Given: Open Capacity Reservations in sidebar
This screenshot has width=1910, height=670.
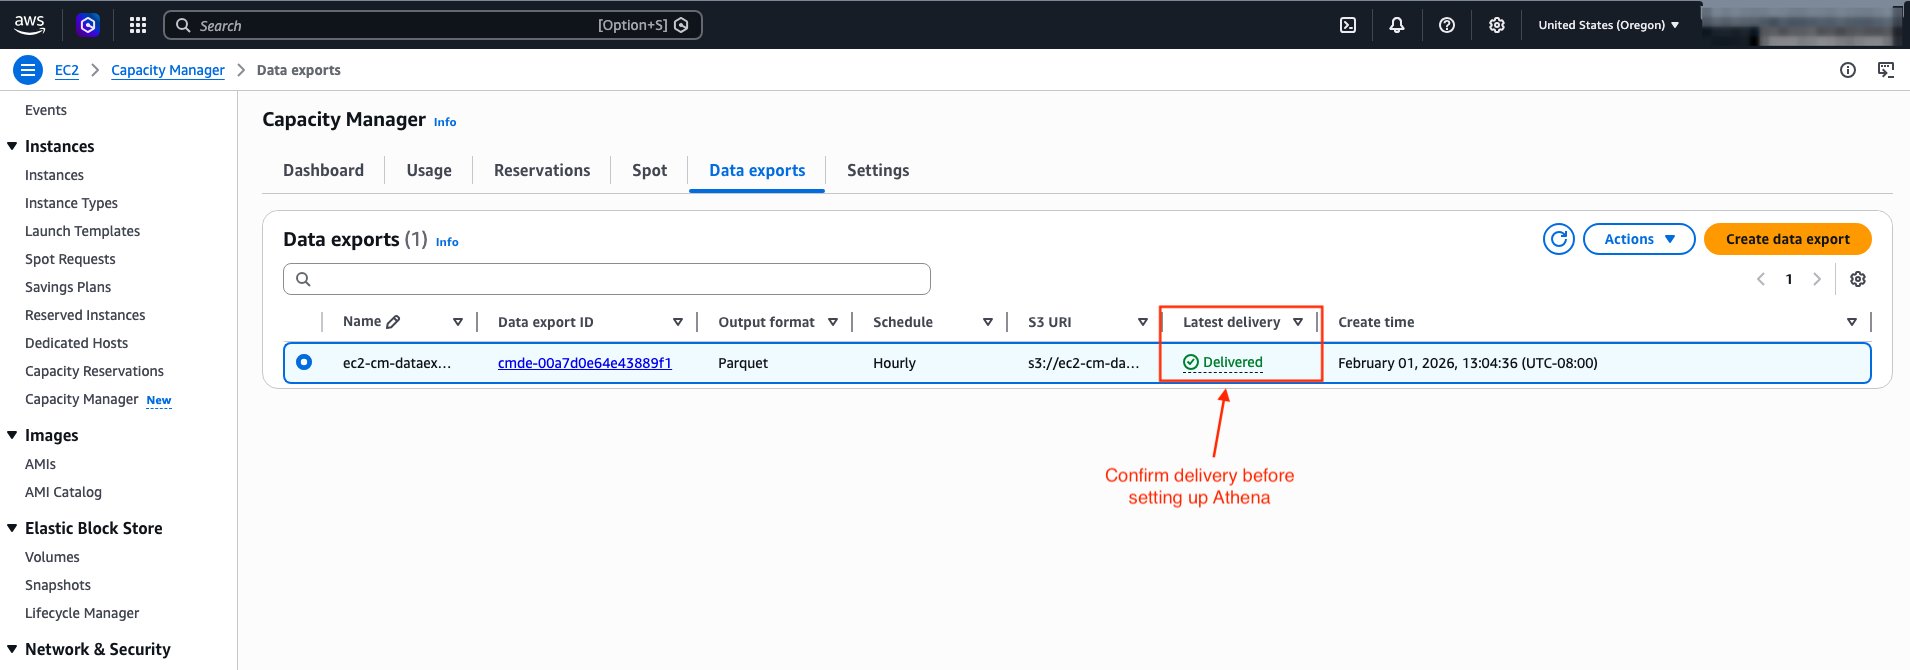Looking at the screenshot, I should coord(94,371).
